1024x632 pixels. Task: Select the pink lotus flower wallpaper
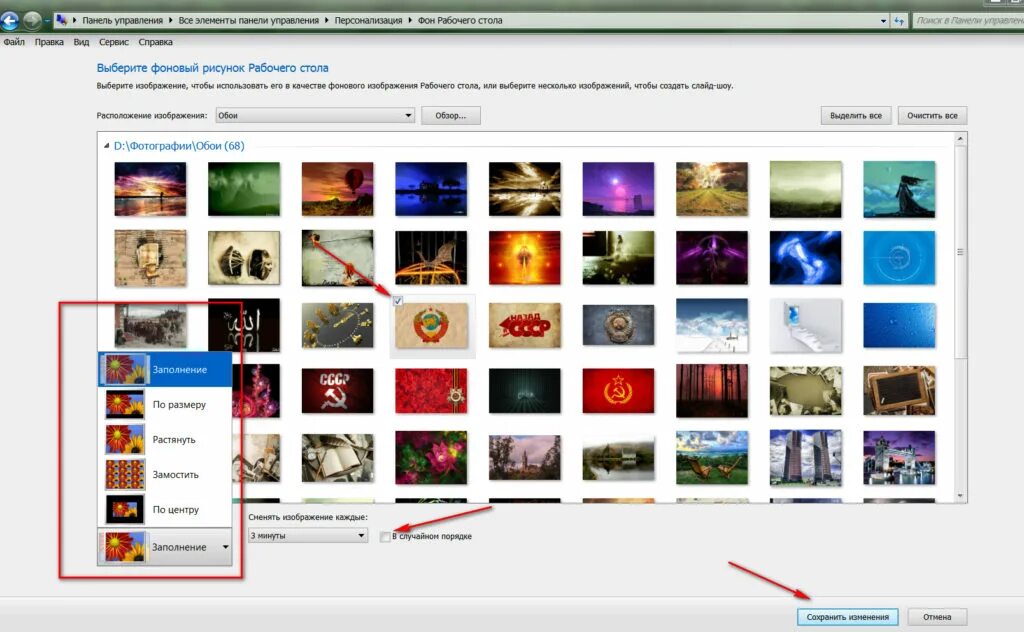coord(431,458)
